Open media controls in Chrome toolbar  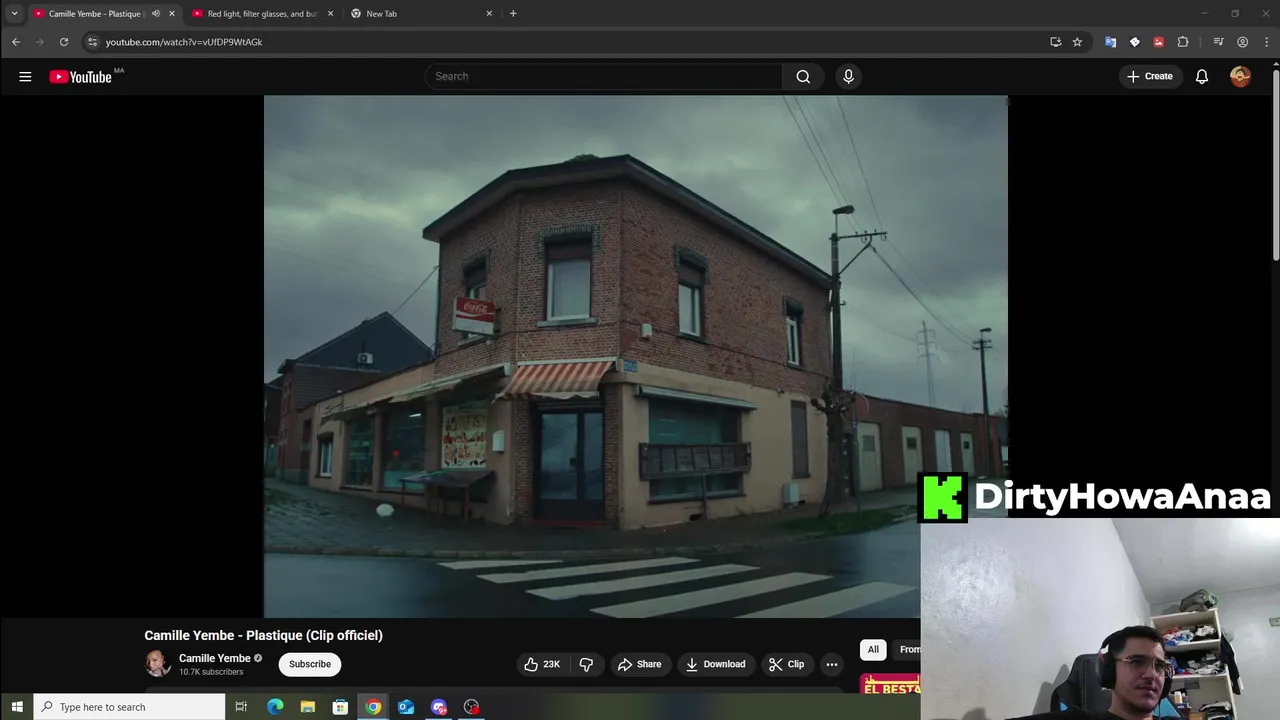1218,42
